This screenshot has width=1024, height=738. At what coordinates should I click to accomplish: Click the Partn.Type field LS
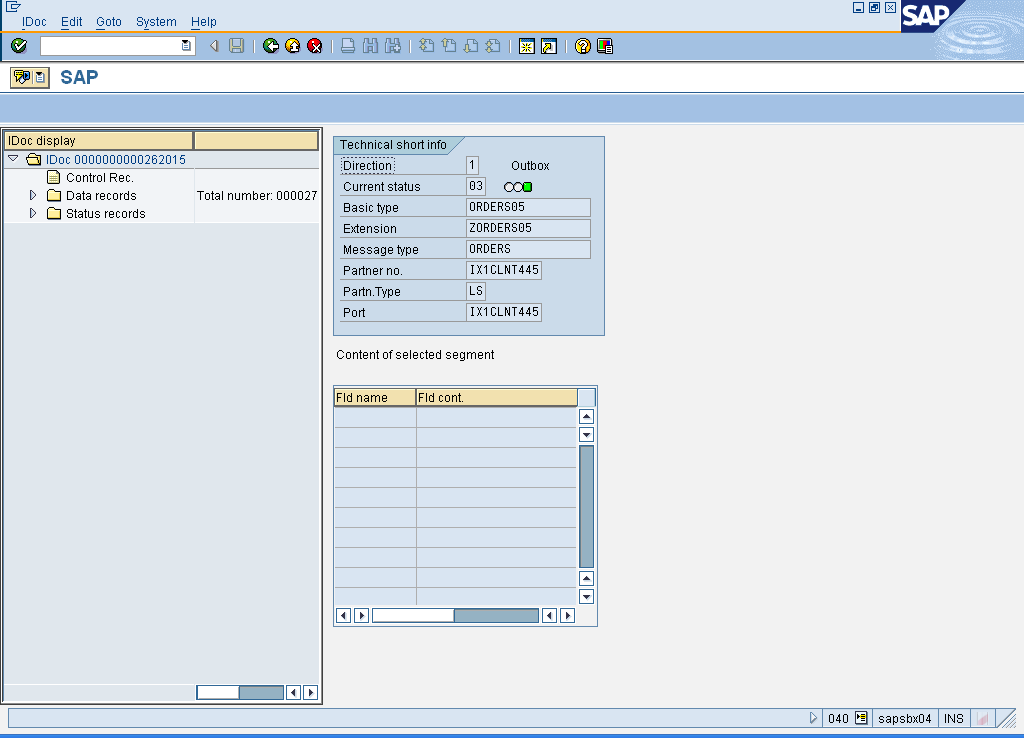pos(475,291)
